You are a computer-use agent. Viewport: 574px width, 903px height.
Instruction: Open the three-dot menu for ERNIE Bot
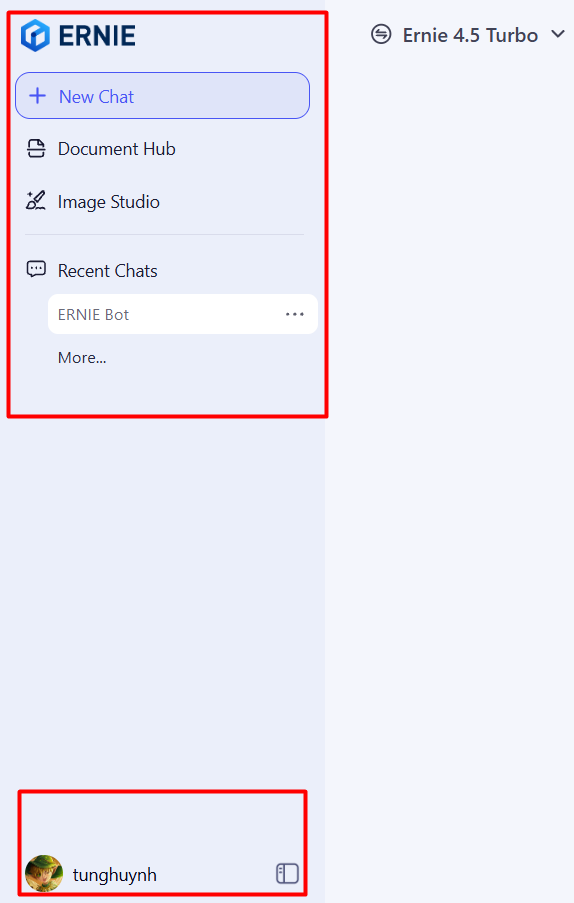pos(295,314)
